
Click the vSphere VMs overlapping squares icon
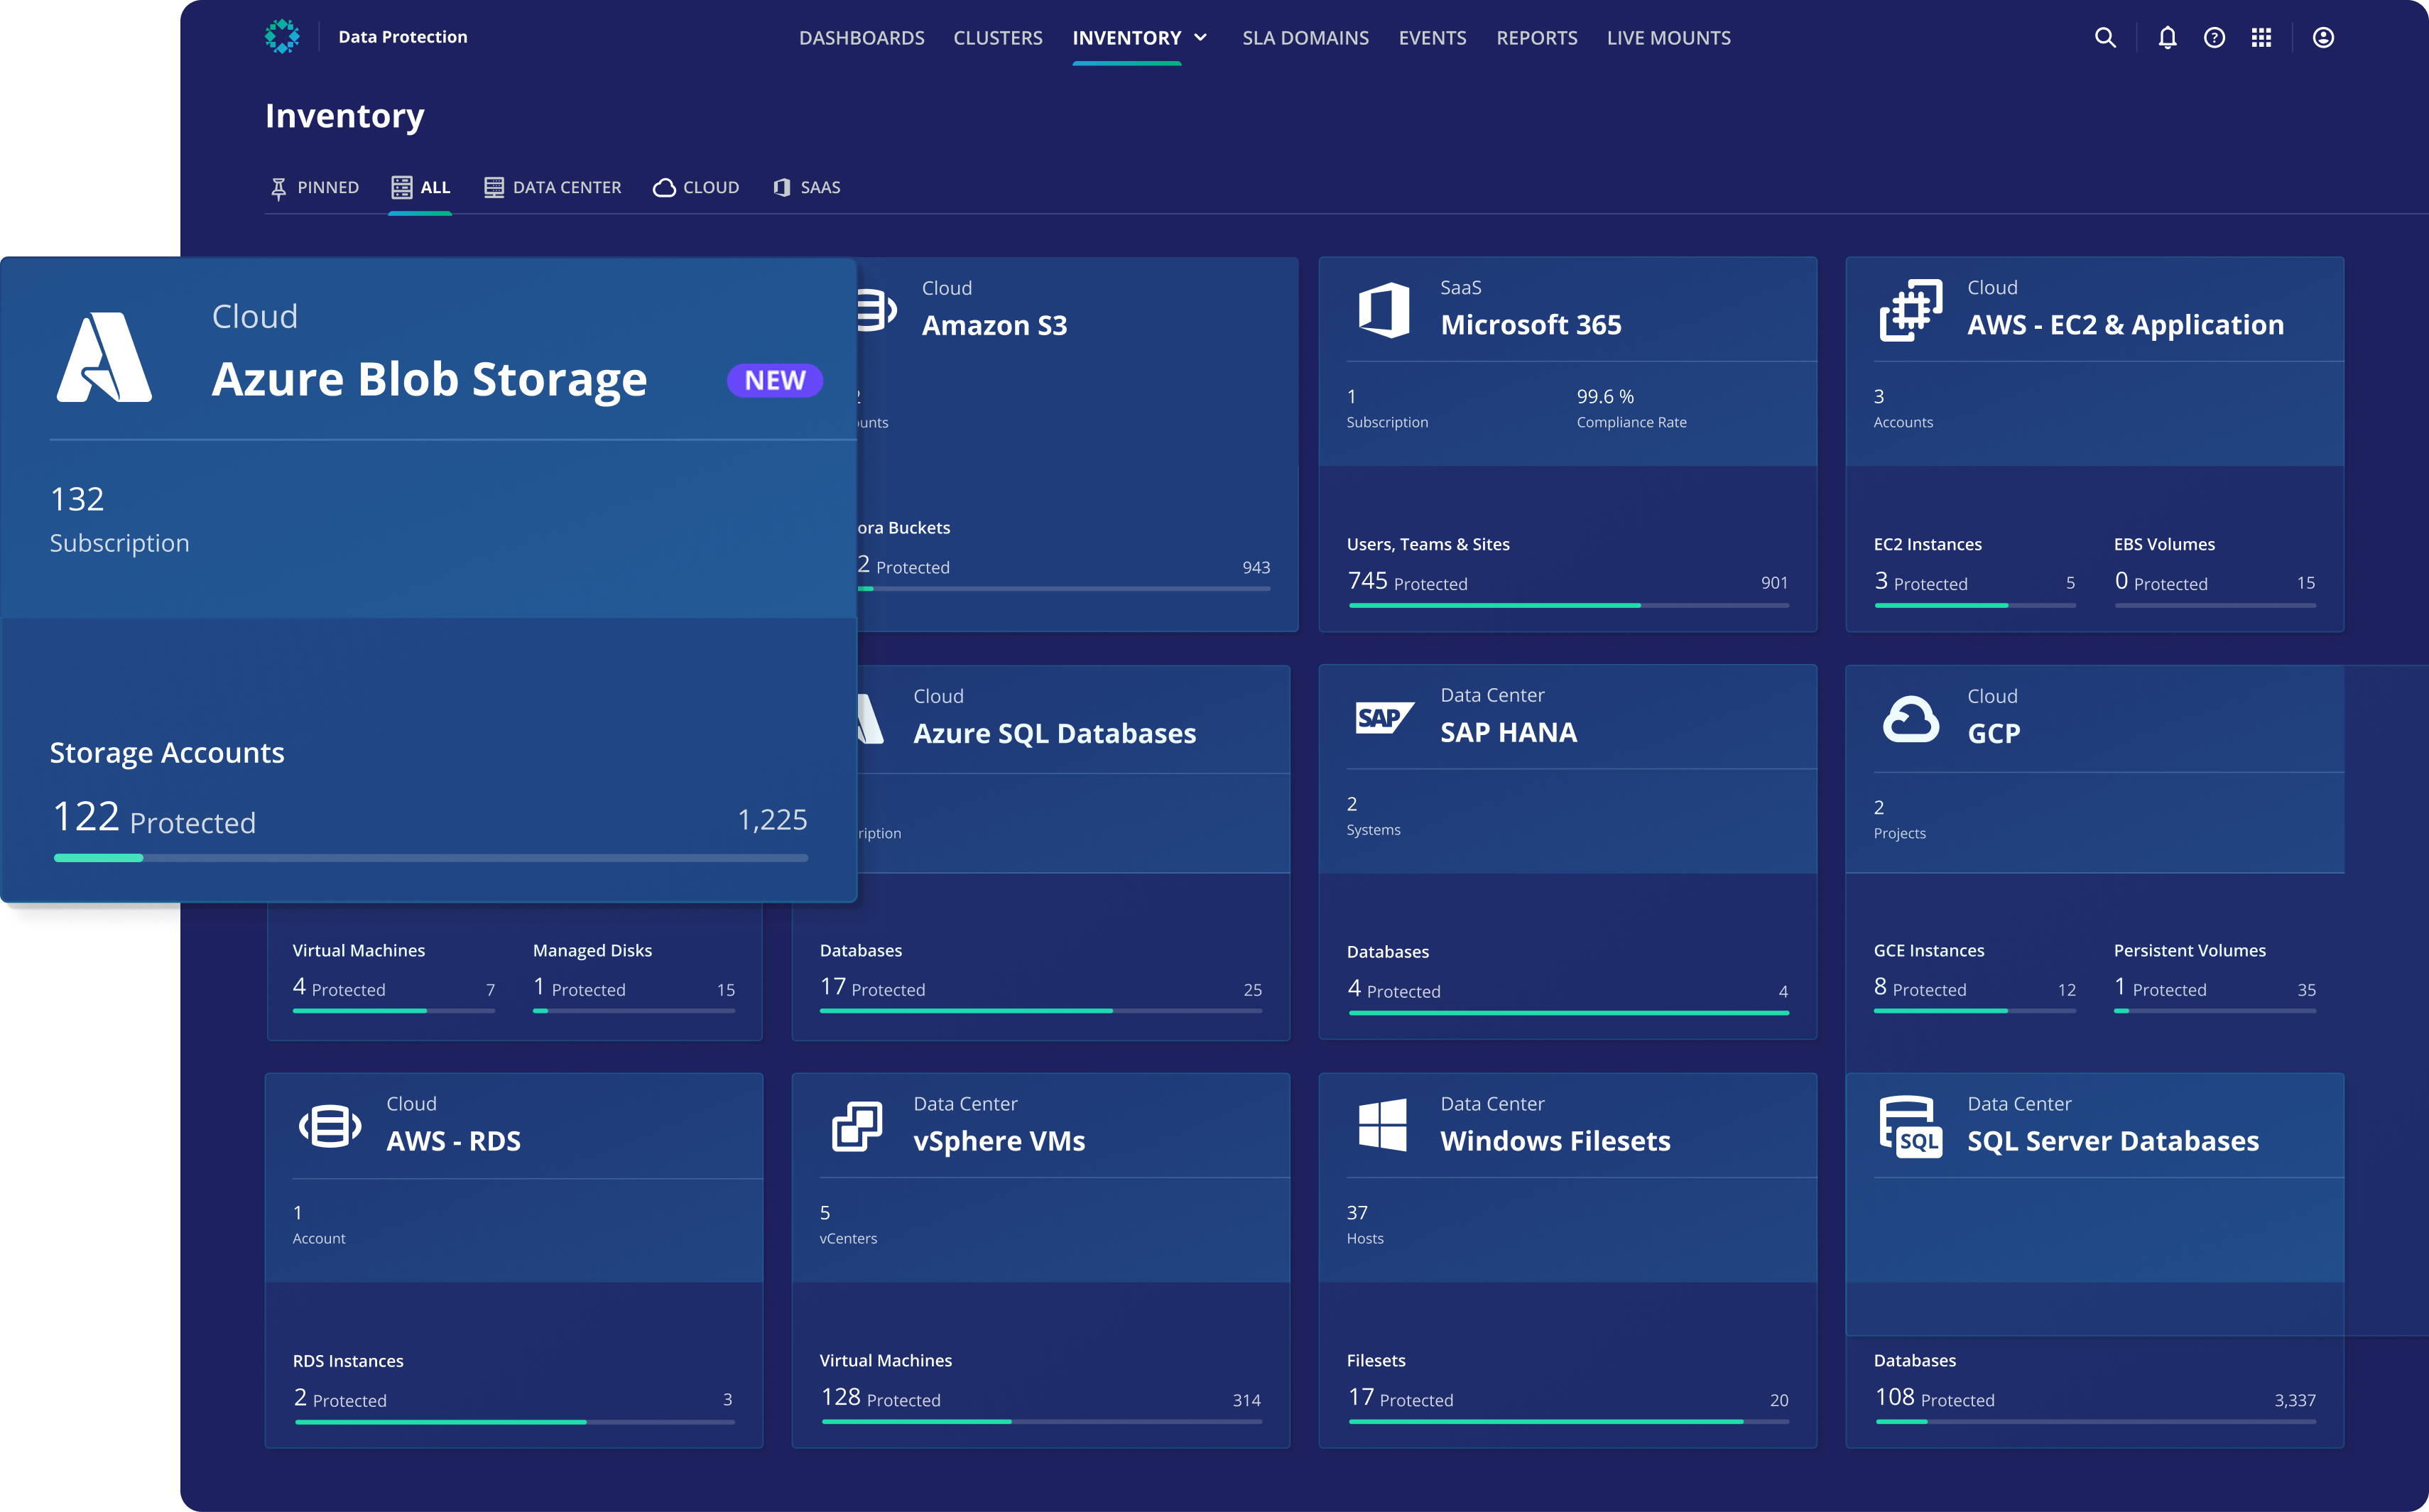click(857, 1127)
